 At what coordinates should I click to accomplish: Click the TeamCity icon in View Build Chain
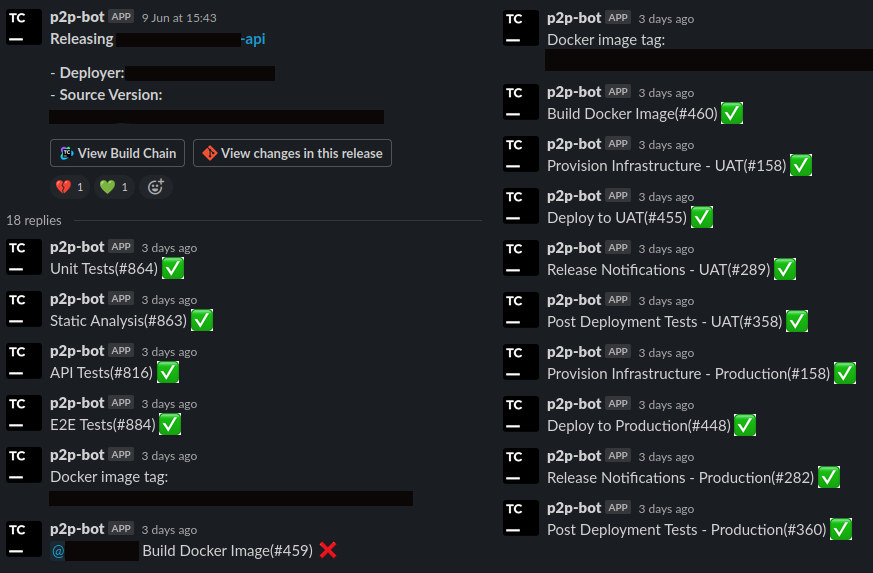point(66,153)
